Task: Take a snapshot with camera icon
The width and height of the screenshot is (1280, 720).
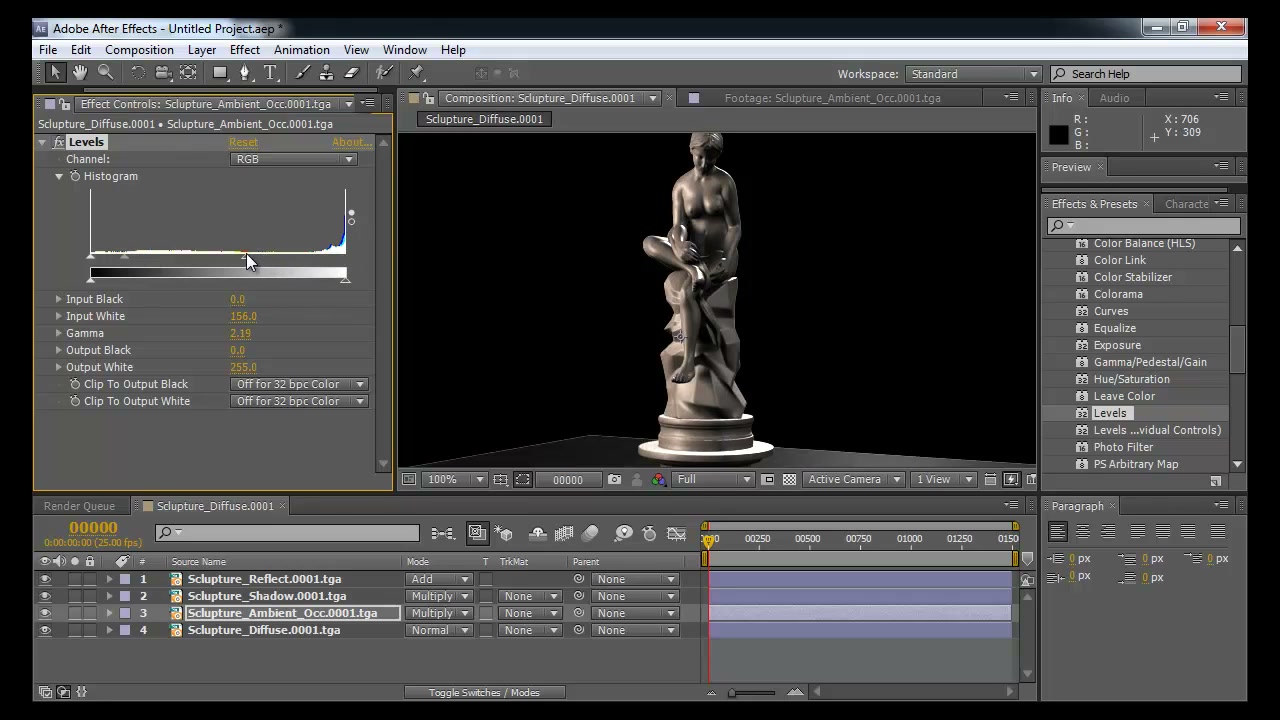Action: 614,480
